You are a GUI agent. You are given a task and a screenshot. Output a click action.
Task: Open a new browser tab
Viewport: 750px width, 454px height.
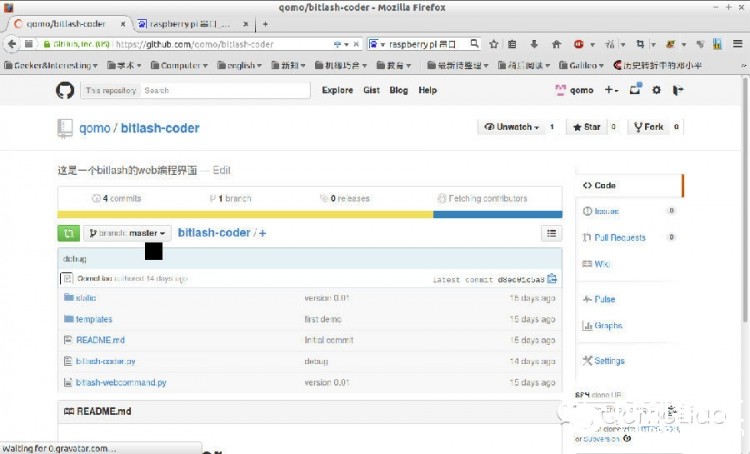click(x=265, y=24)
